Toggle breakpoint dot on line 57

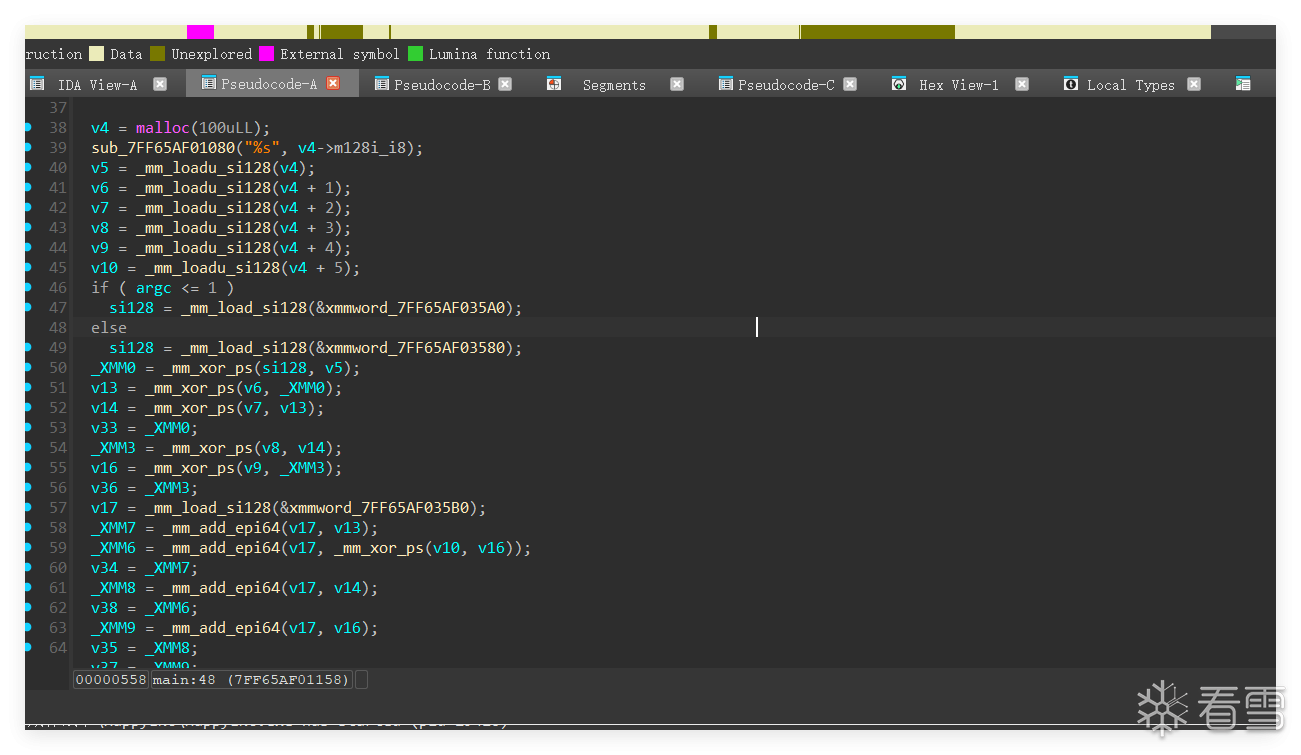[x=28, y=507]
